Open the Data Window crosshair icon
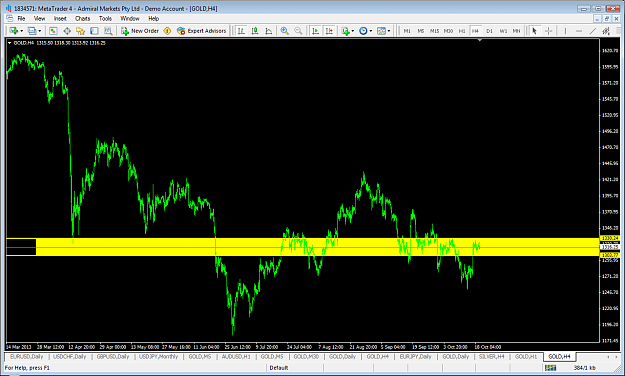The width and height of the screenshot is (625, 376). (67, 31)
